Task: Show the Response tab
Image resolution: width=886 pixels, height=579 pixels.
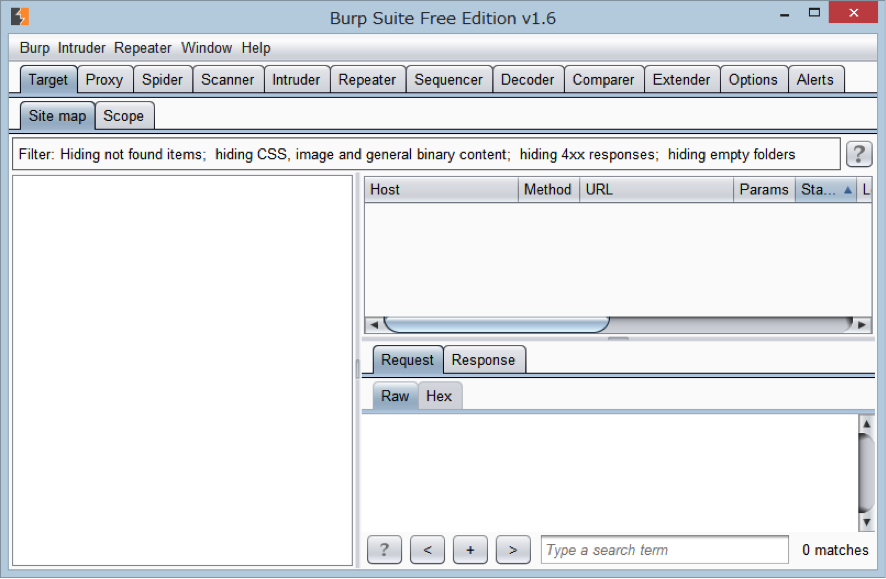Action: coord(484,360)
